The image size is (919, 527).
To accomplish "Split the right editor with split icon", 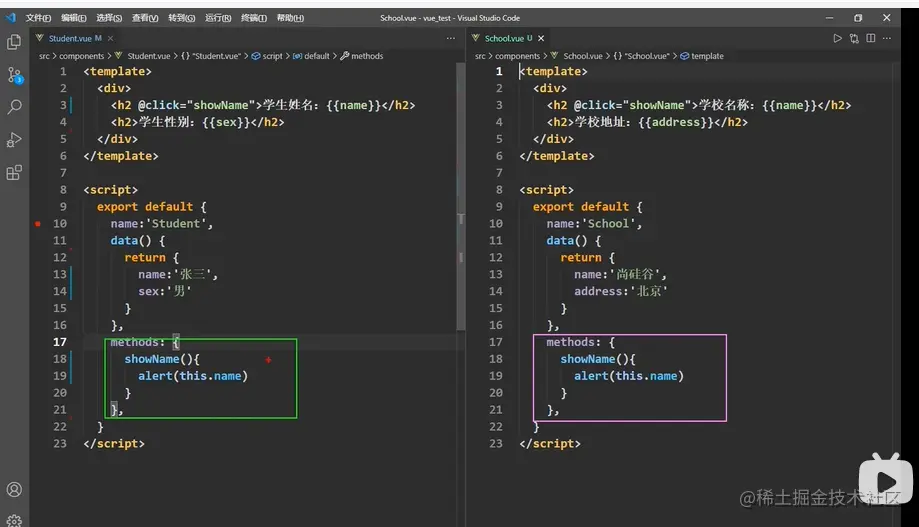I will tap(871, 38).
